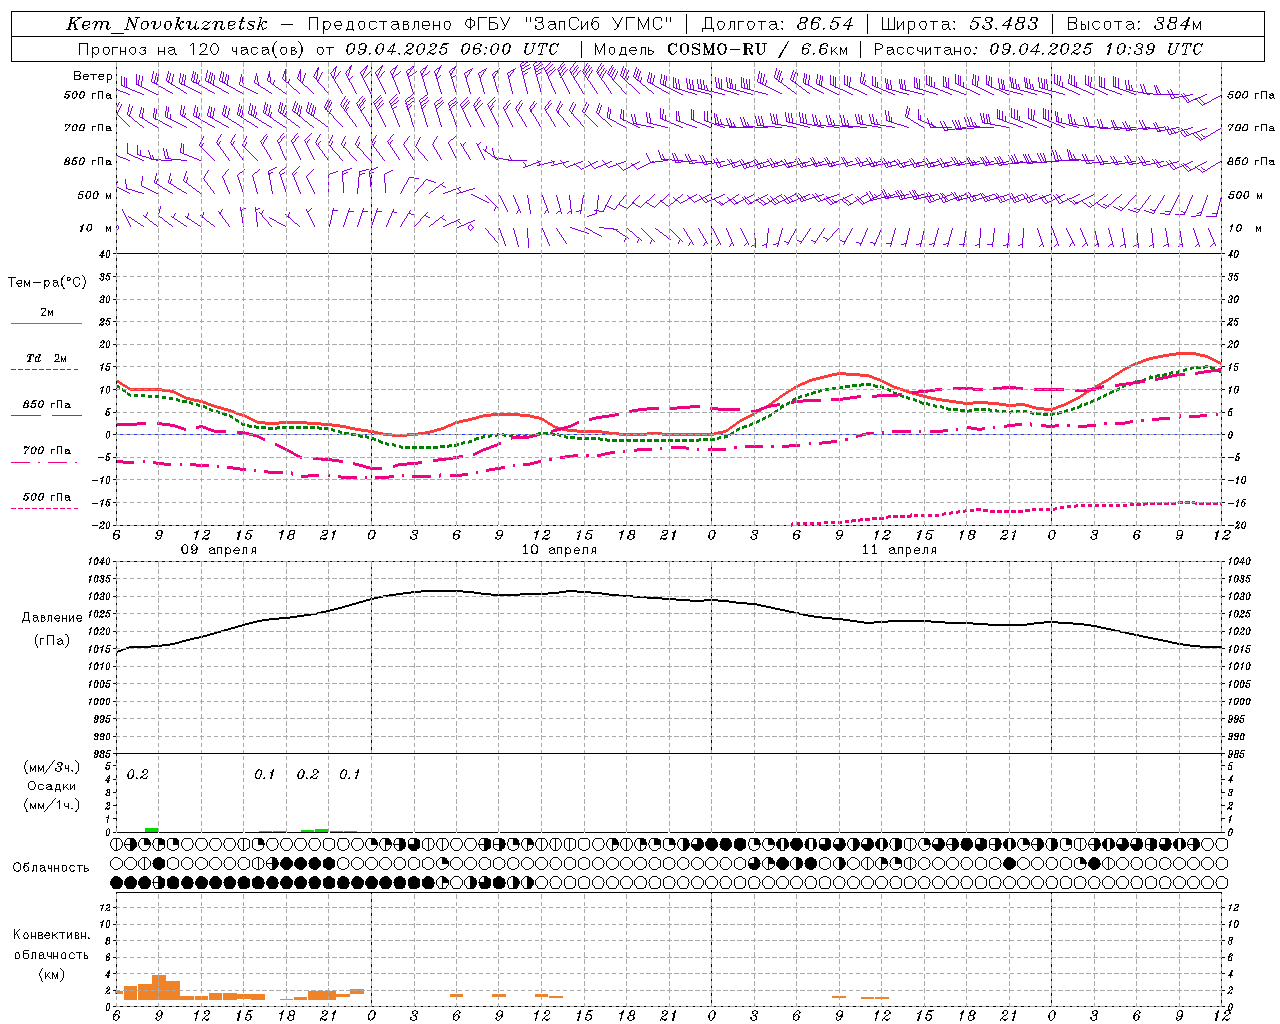
Task: Select the provider text "ФГБУ ЗапСиб УГМС"
Action: [569, 24]
